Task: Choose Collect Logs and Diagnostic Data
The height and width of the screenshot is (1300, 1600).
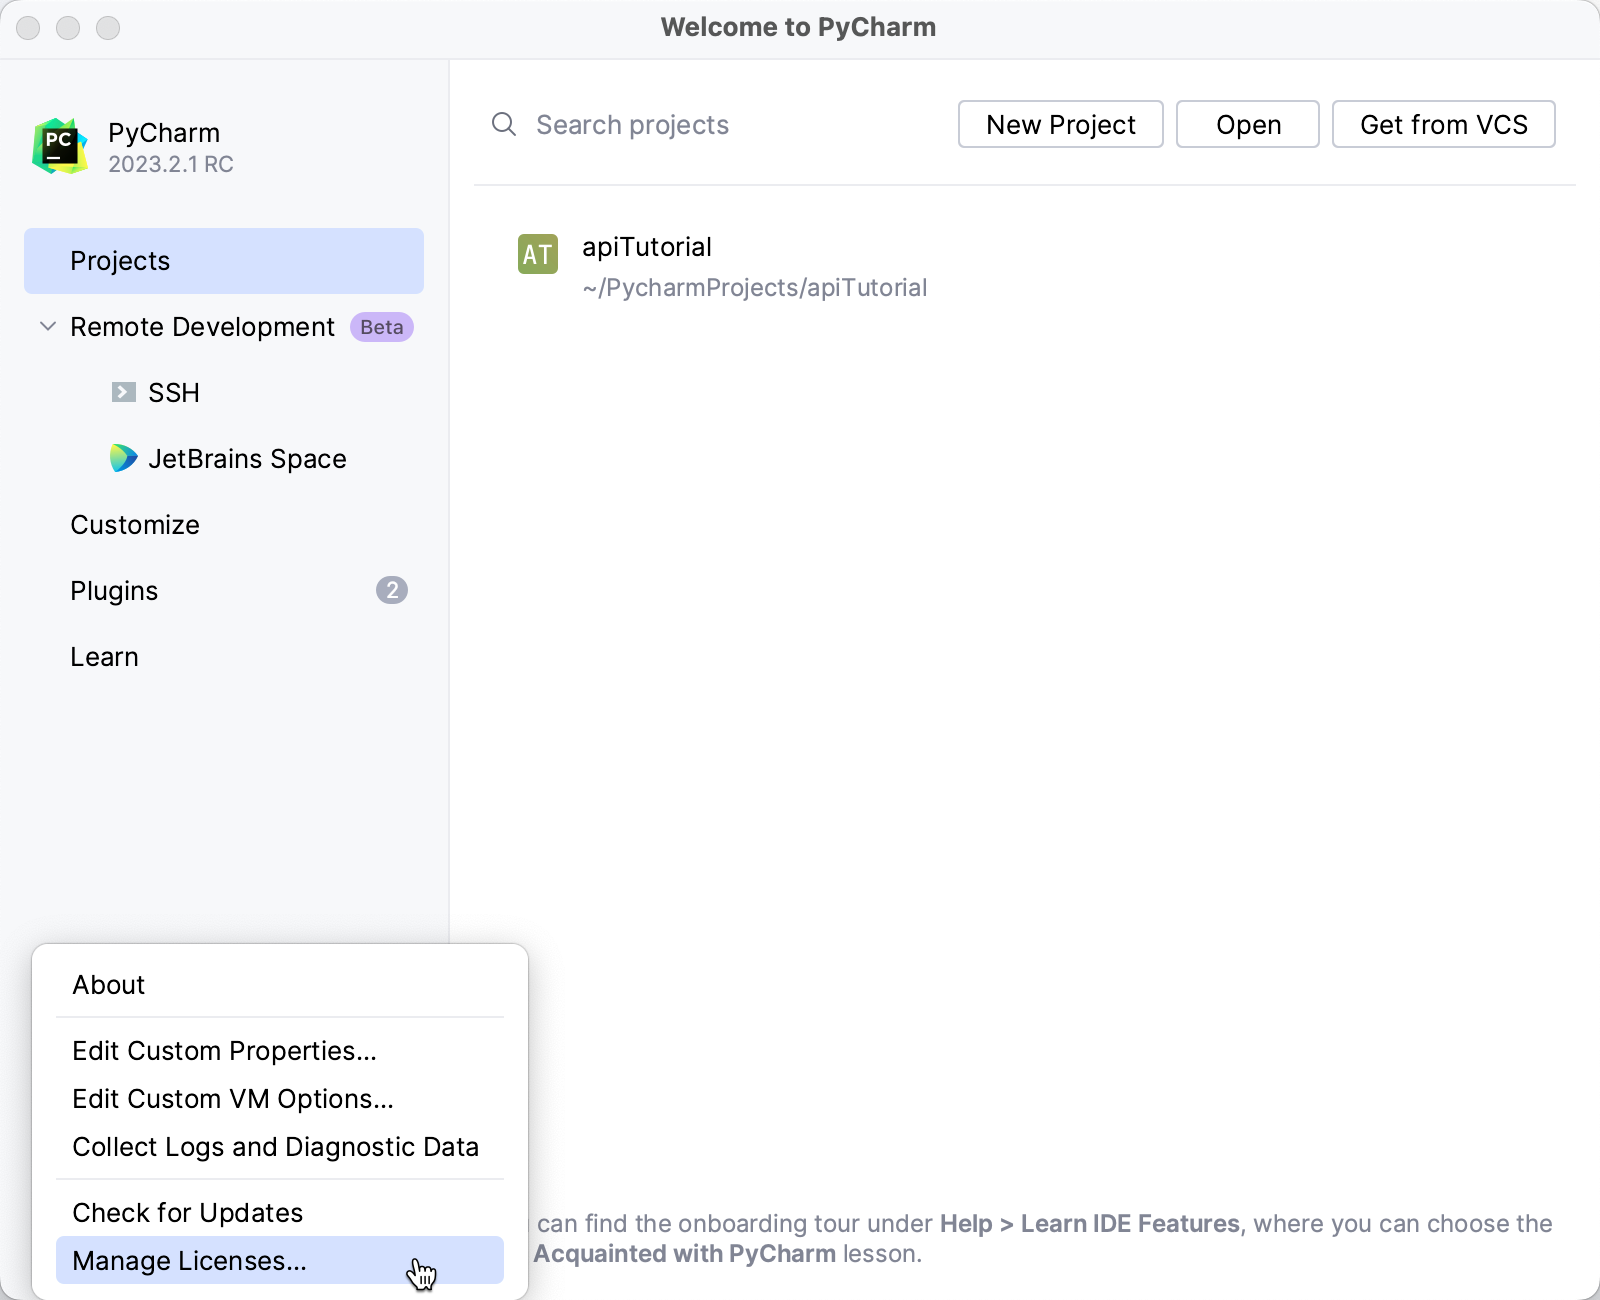Action: coord(275,1147)
